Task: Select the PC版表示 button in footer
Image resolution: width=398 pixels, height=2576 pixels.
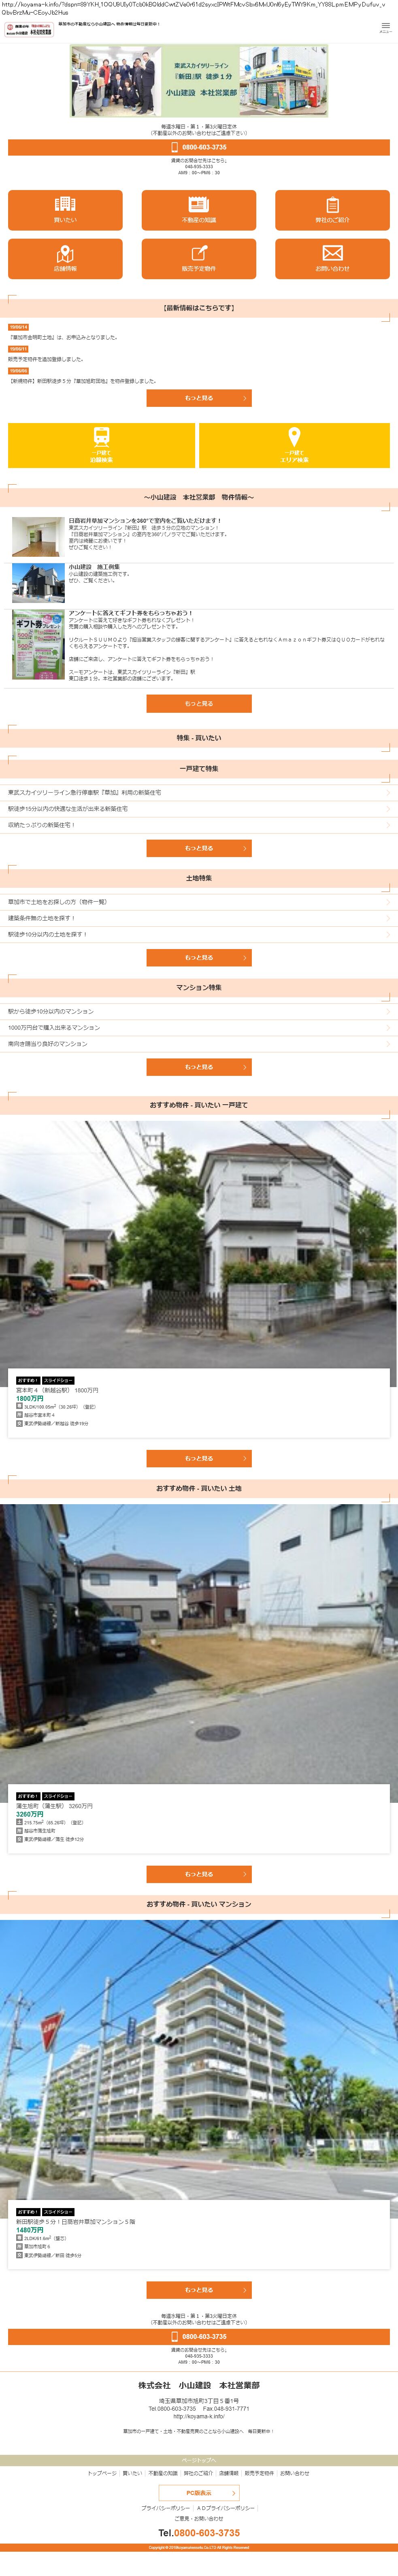Action: coord(199,2492)
